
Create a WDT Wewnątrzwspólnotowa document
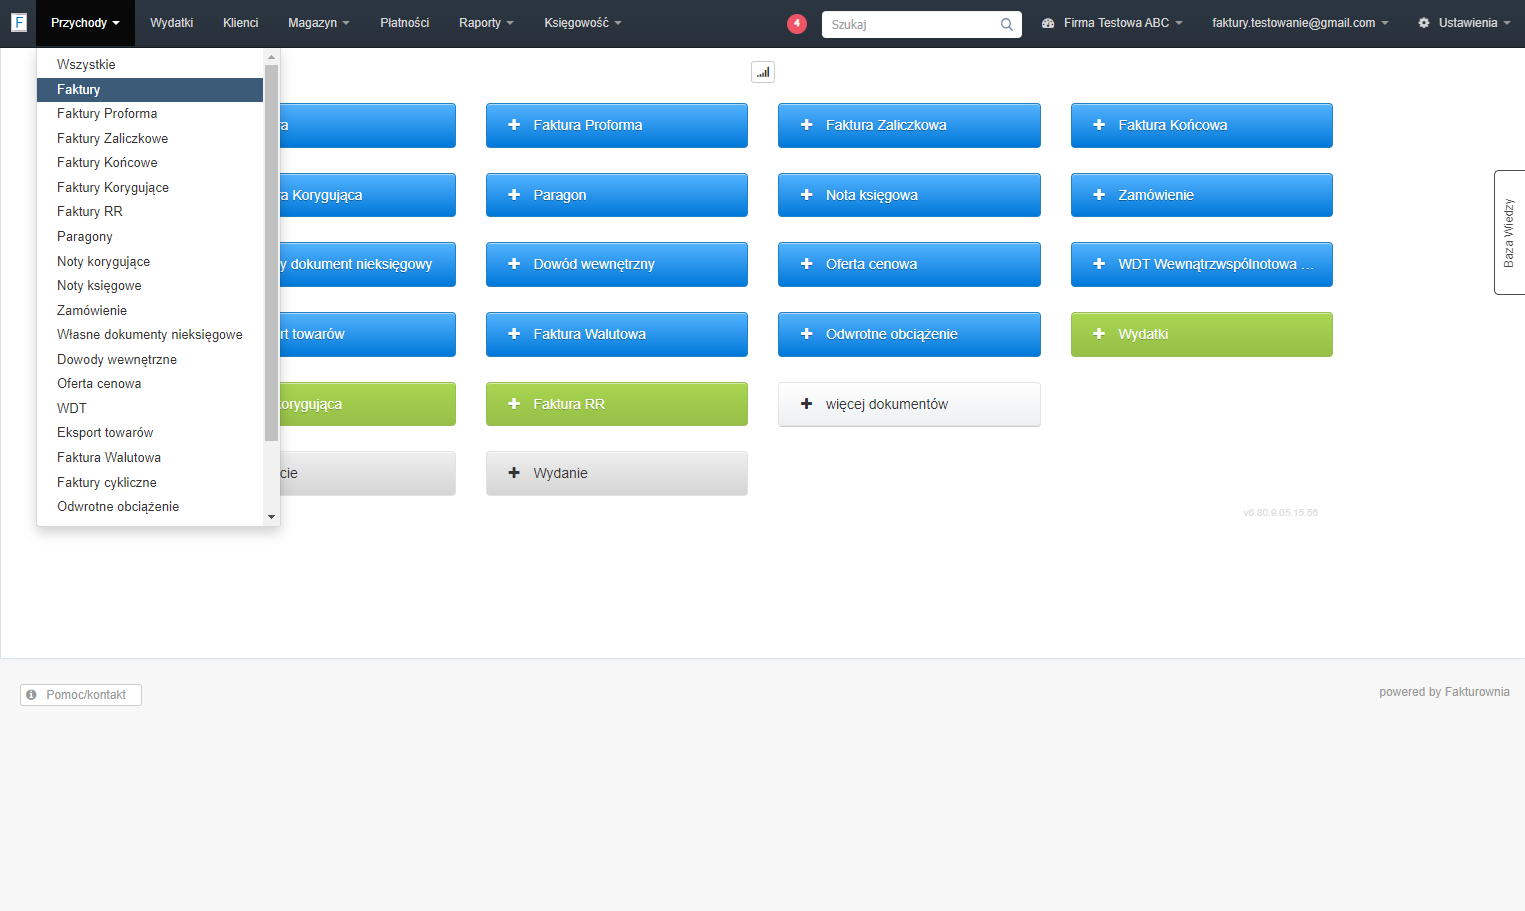[1202, 264]
